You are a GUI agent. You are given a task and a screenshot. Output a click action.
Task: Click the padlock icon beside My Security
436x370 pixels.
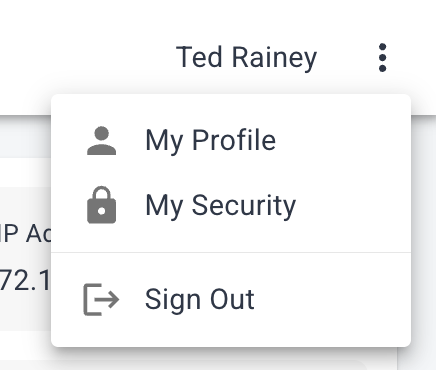[102, 205]
